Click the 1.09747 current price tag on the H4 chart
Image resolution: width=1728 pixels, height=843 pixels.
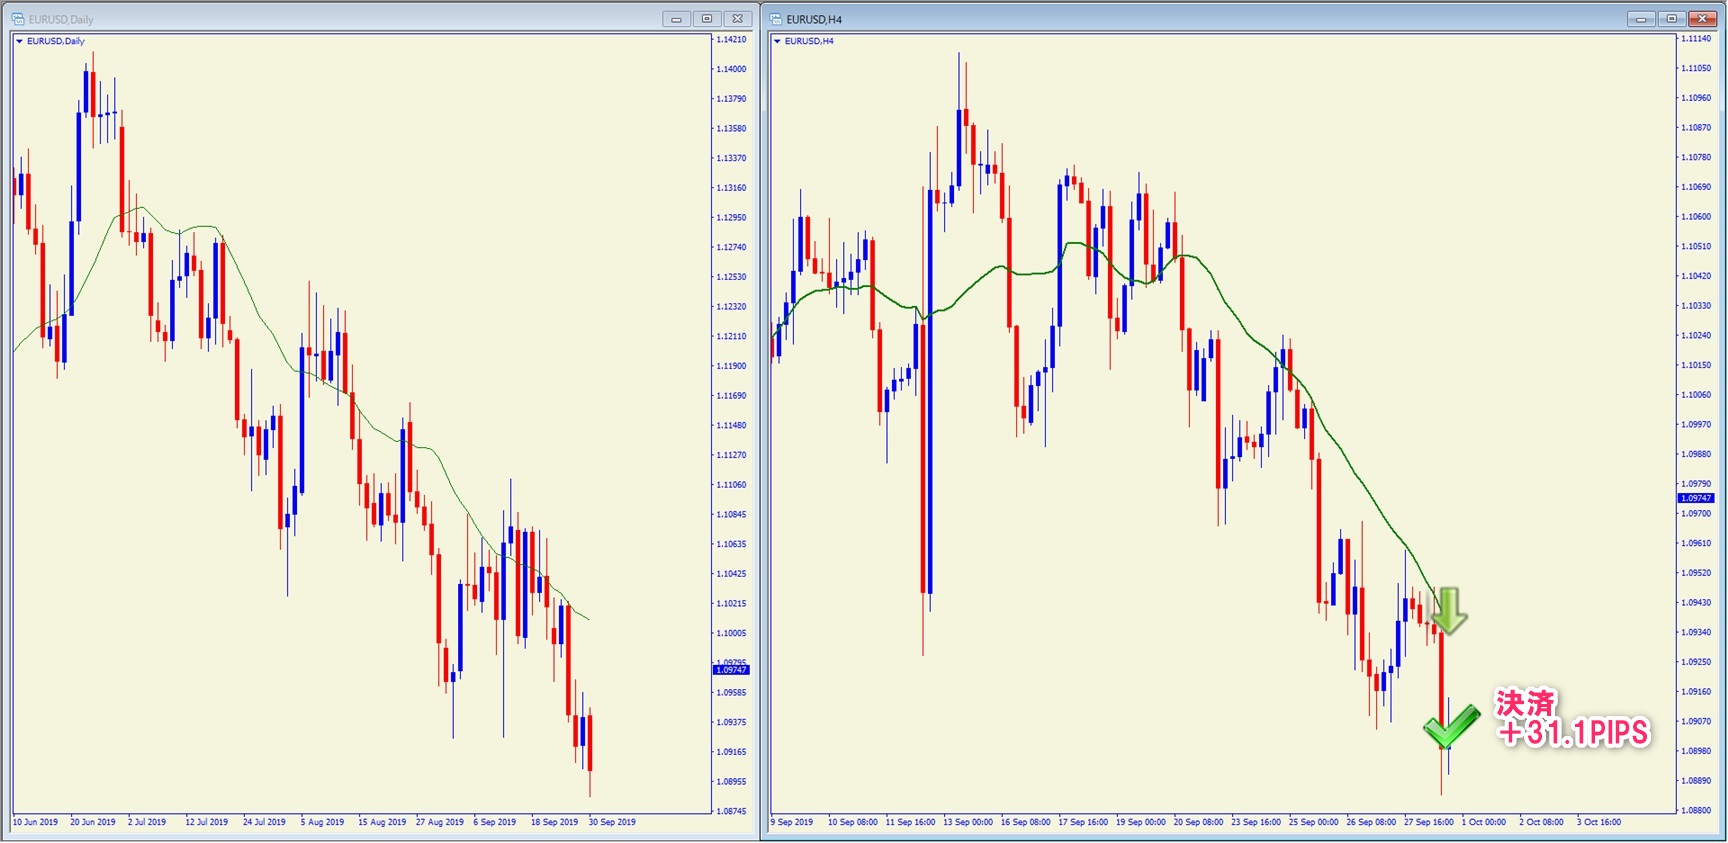tap(1695, 498)
